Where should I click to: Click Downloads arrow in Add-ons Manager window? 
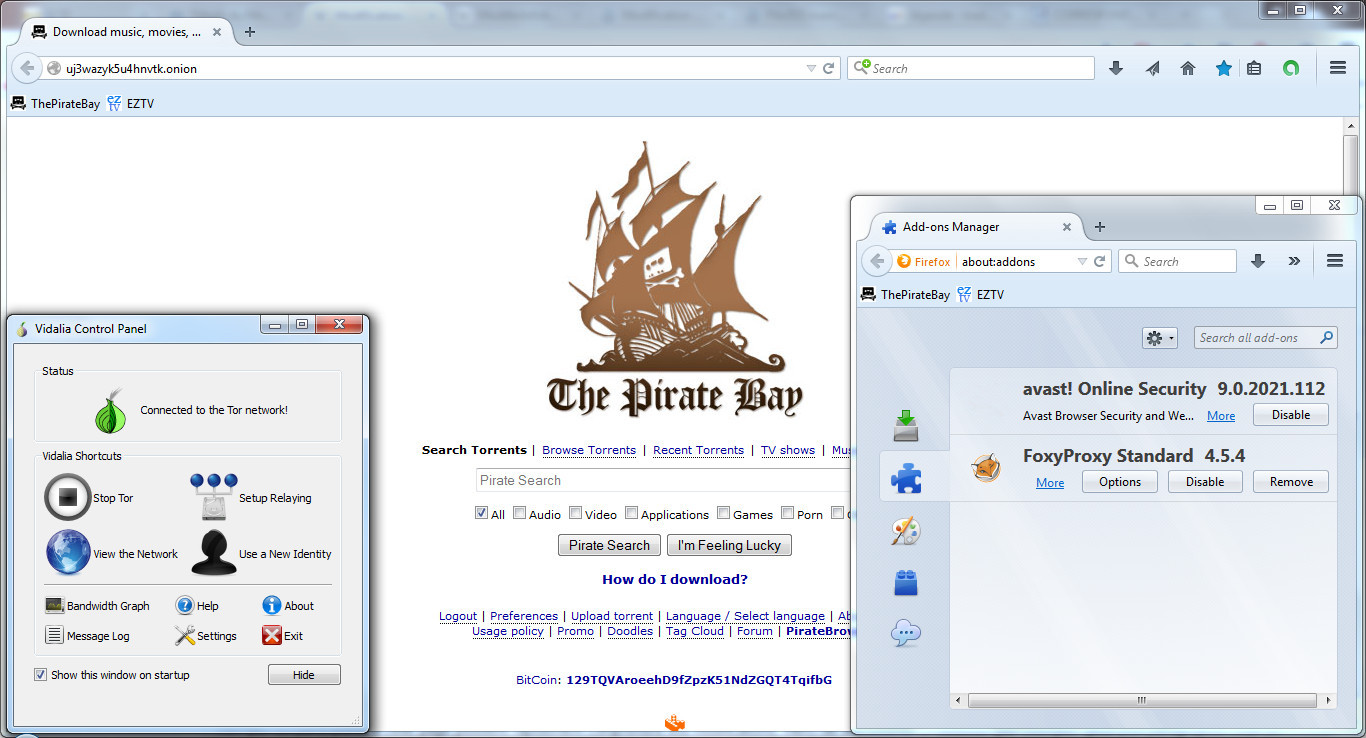coord(1258,261)
